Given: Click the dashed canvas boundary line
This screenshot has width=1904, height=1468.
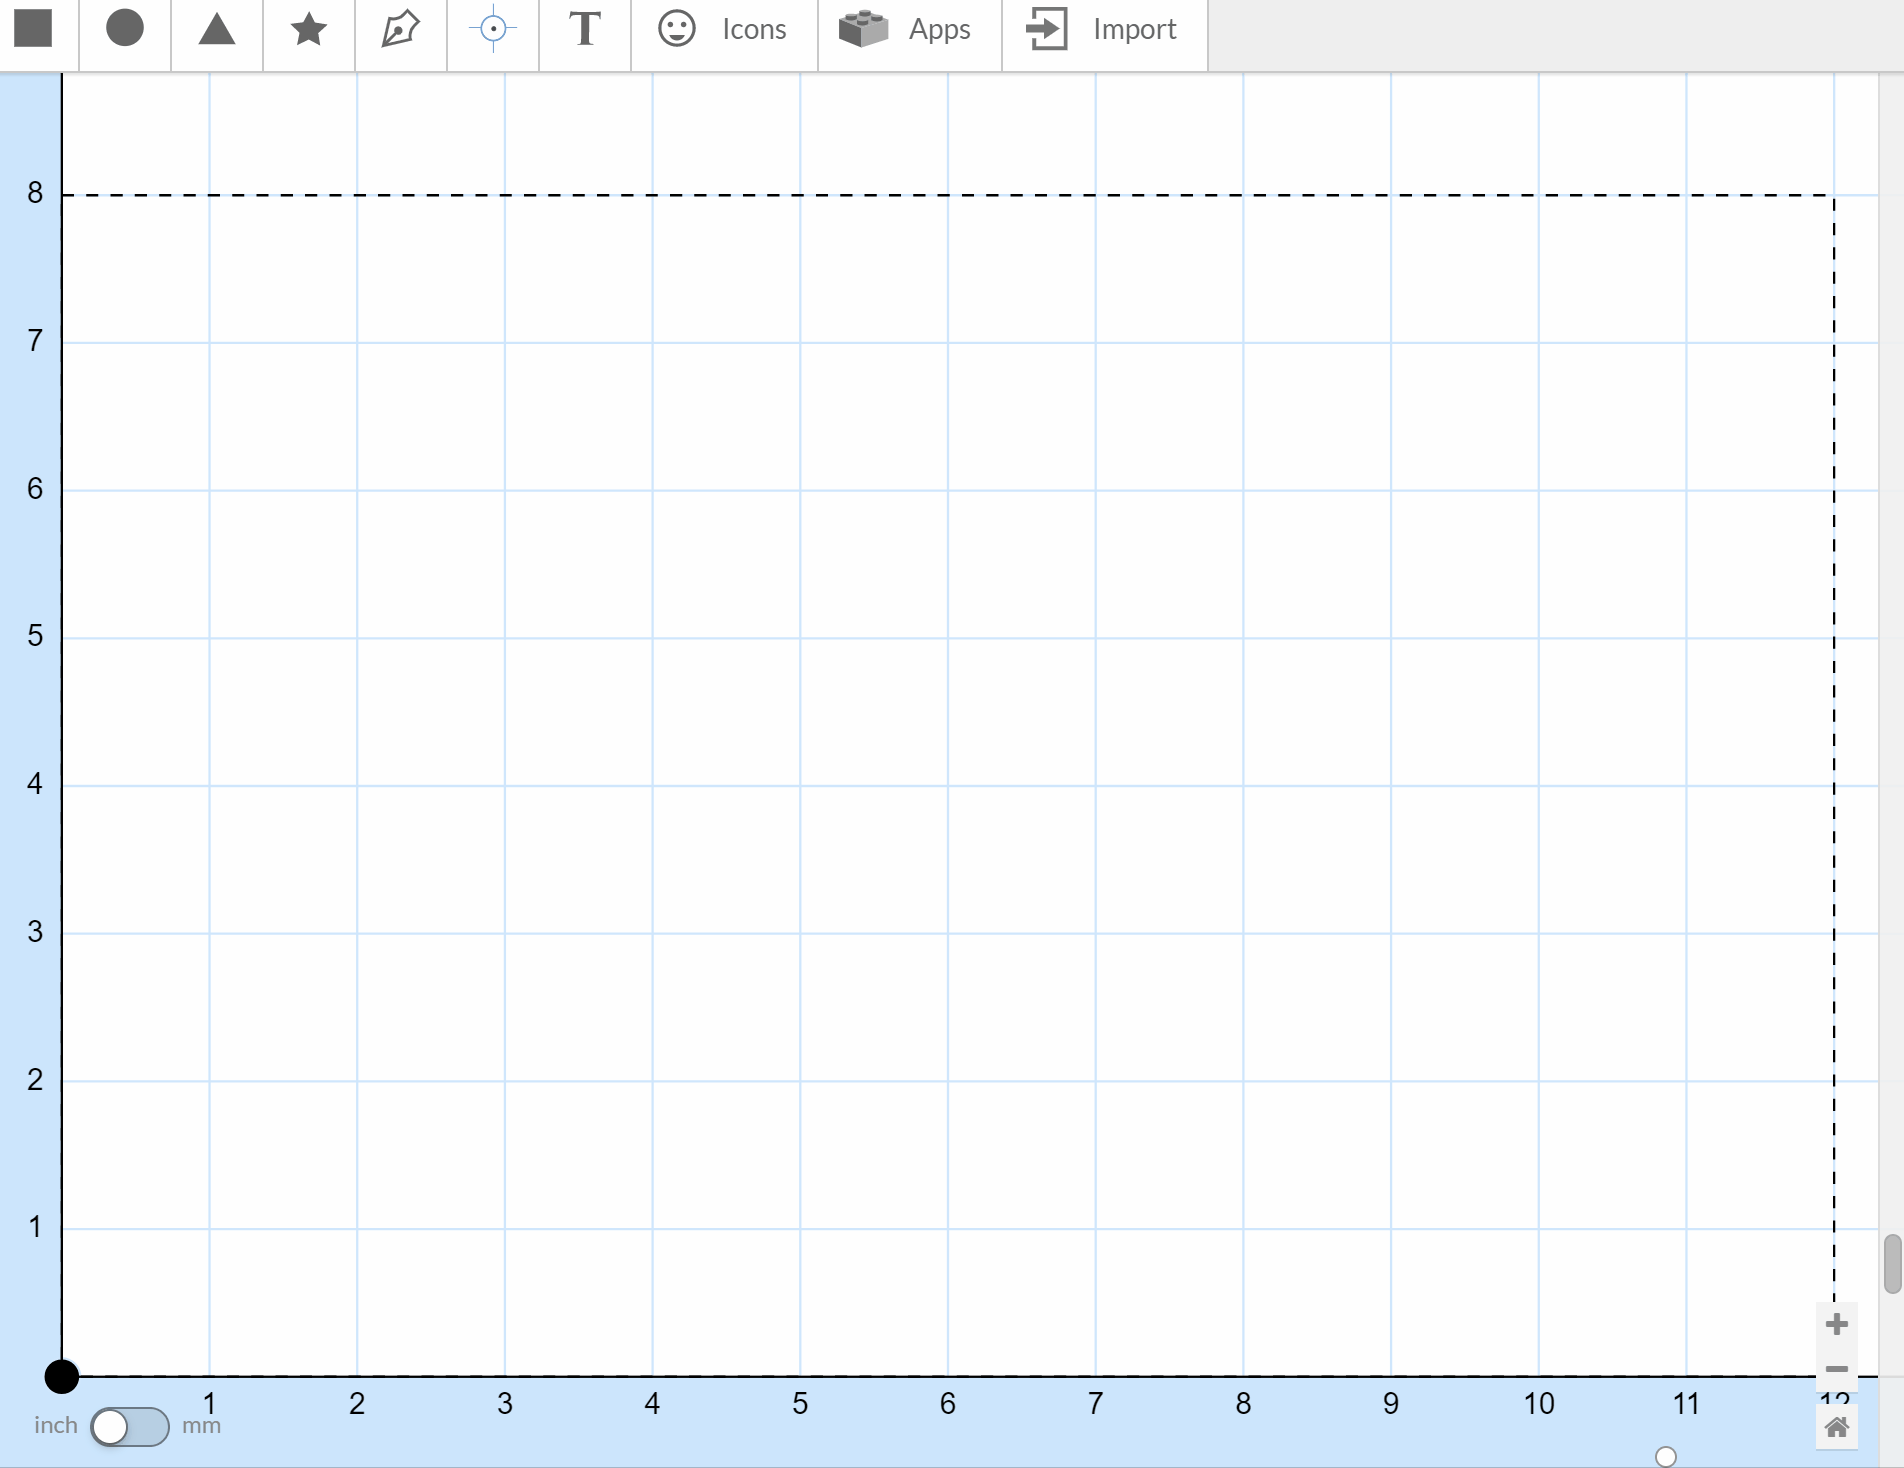Looking at the screenshot, I should [x=900, y=194].
